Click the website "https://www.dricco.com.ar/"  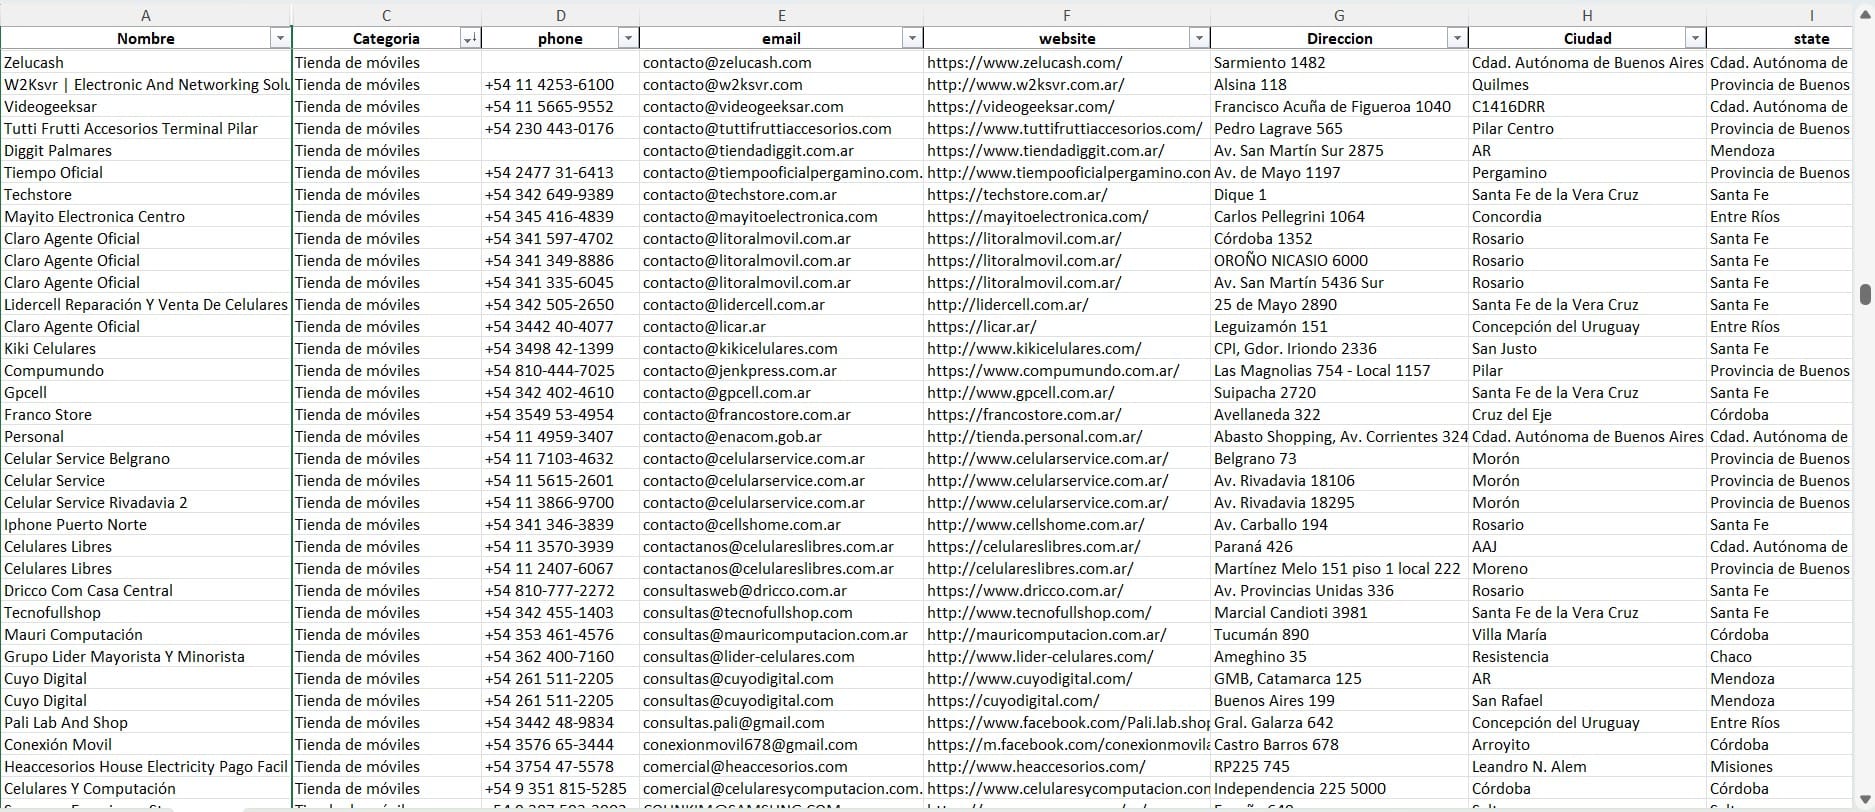(x=1067, y=590)
